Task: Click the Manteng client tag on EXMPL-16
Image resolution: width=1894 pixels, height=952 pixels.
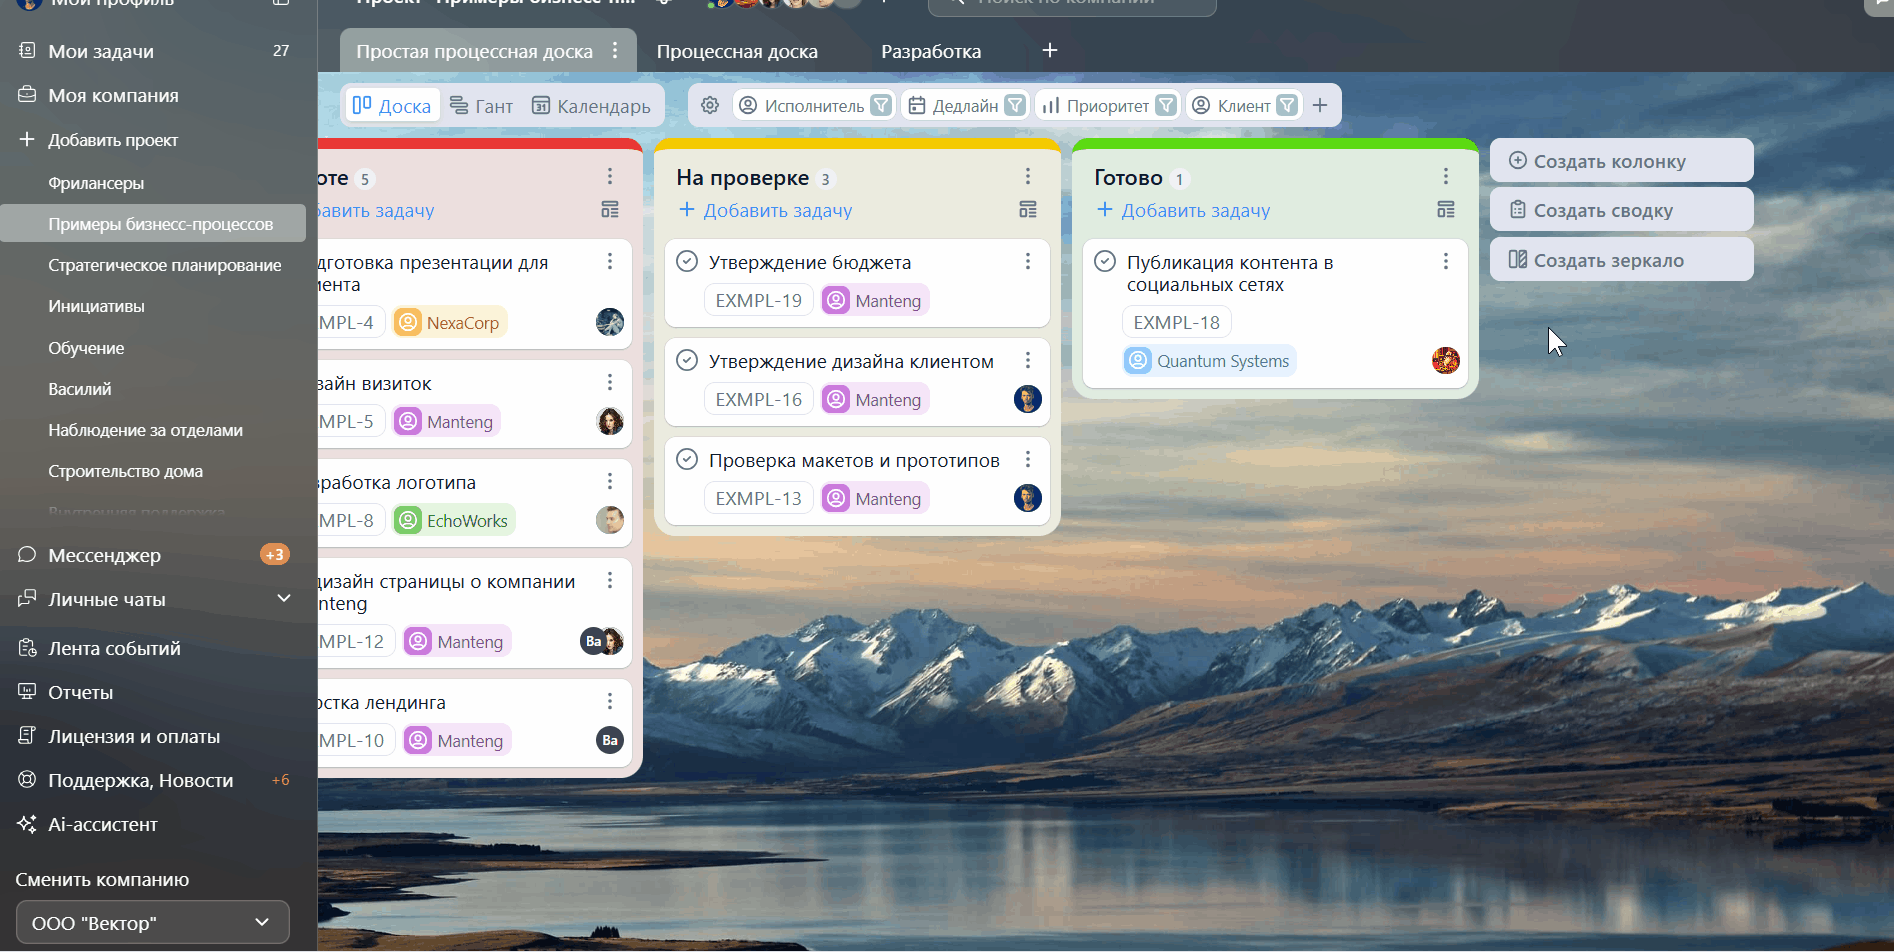Action: click(875, 400)
